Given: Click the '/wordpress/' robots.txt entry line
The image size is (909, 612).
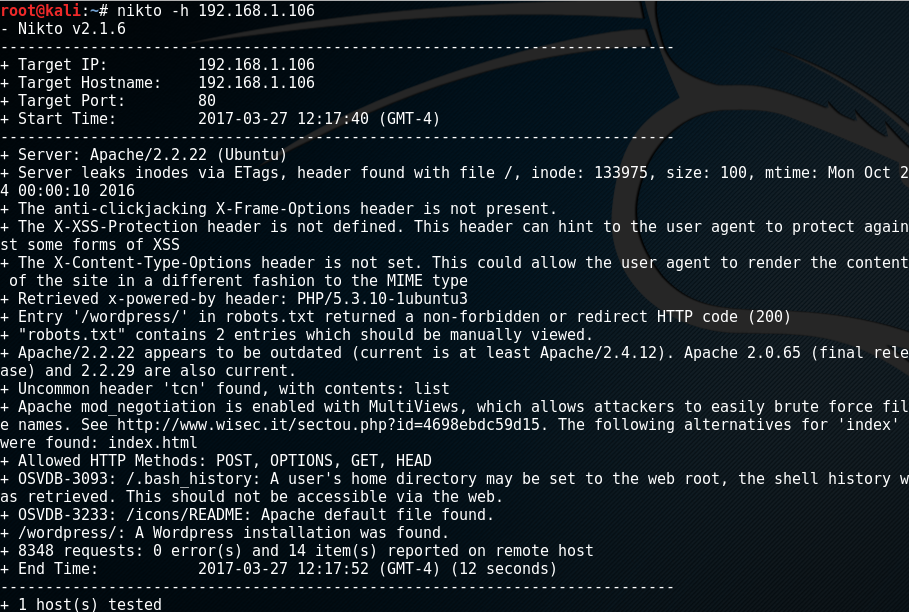Looking at the screenshot, I should [396, 316].
